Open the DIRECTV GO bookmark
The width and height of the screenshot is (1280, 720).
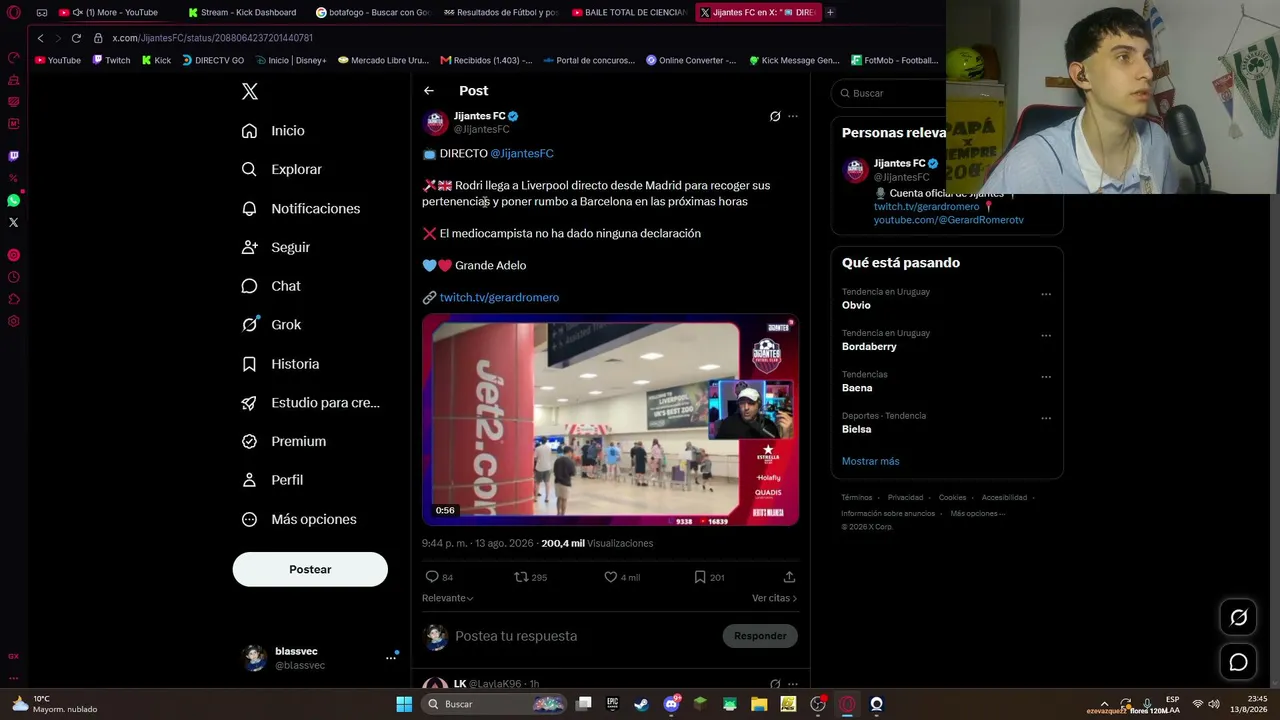[212, 60]
